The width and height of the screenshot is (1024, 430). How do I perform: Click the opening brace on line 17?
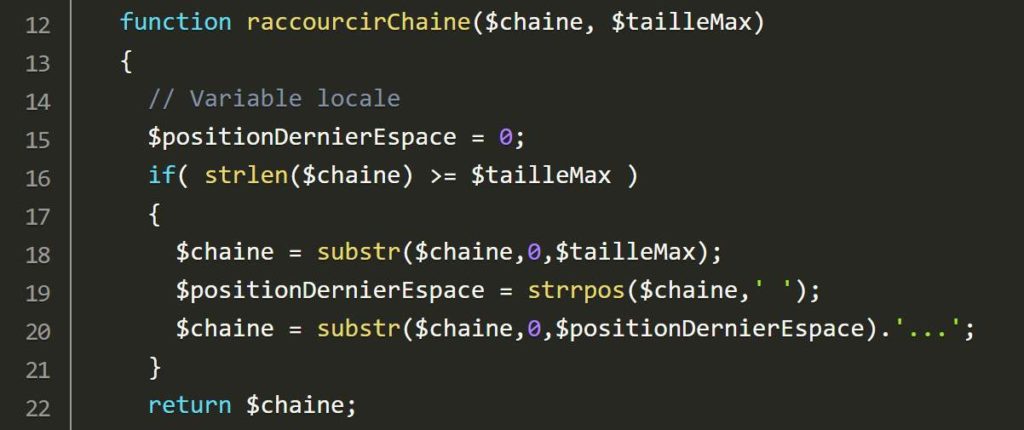click(155, 214)
